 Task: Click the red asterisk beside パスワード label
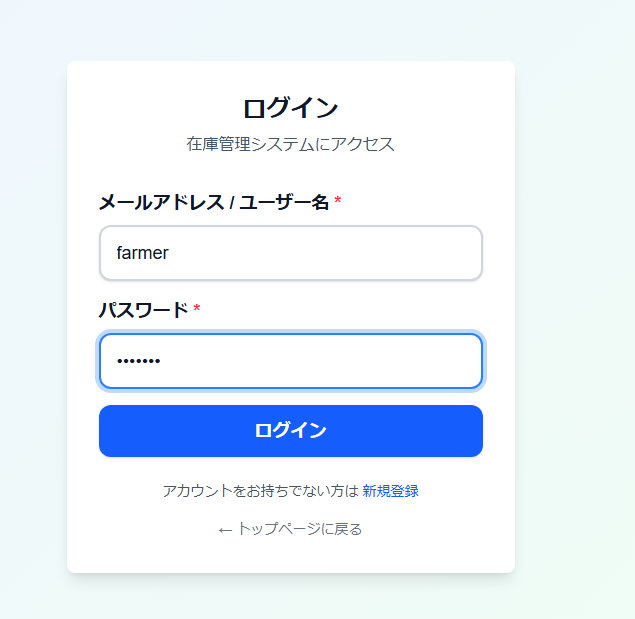[x=197, y=310]
